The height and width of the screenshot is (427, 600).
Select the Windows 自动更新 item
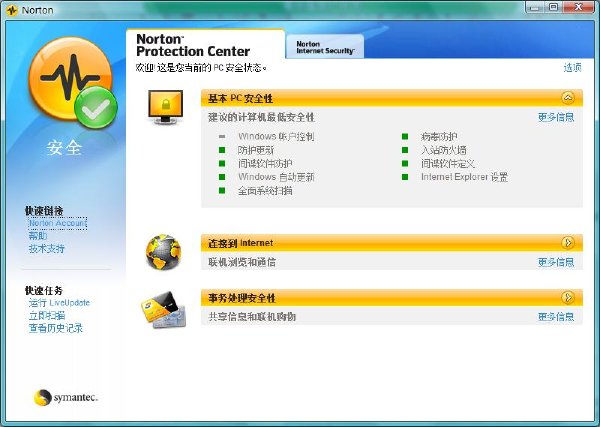point(276,177)
